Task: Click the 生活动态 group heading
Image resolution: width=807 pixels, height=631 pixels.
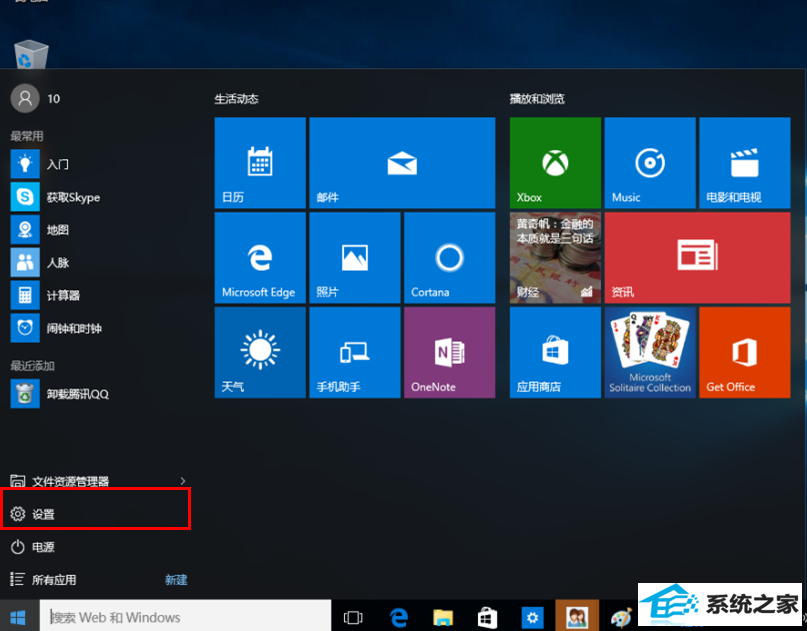Action: [236, 99]
